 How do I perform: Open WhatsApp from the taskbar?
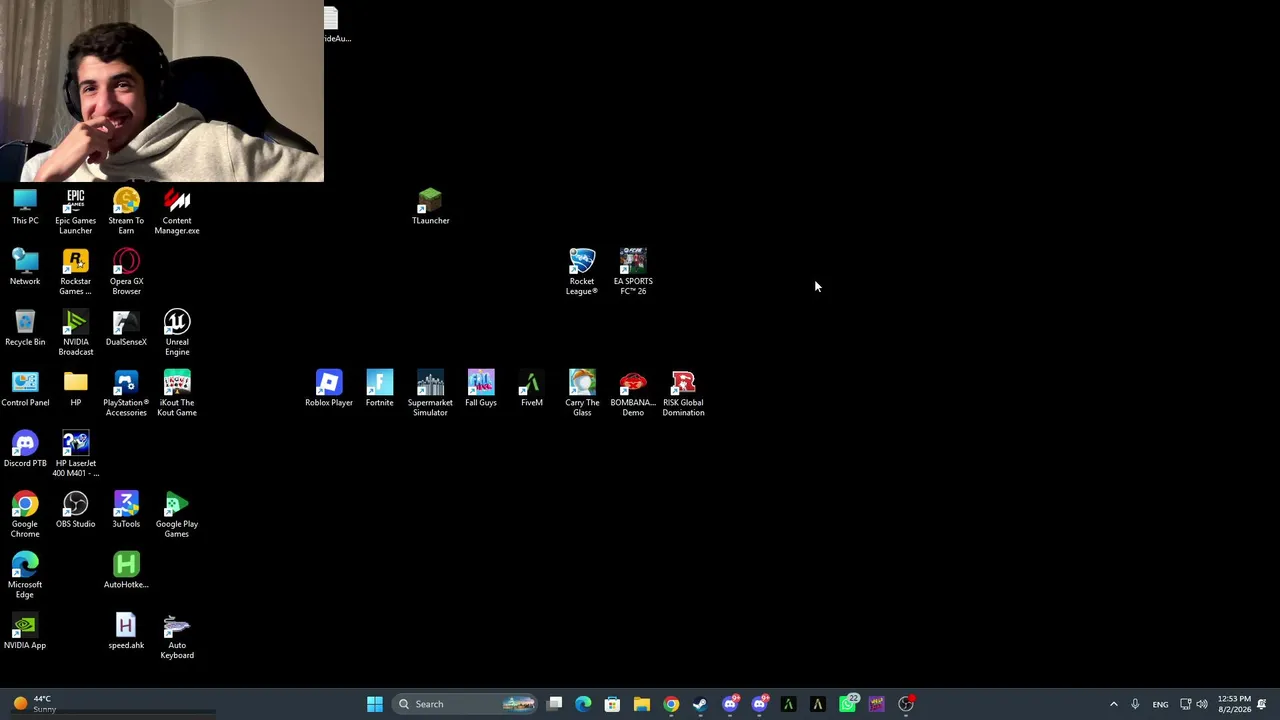[848, 704]
